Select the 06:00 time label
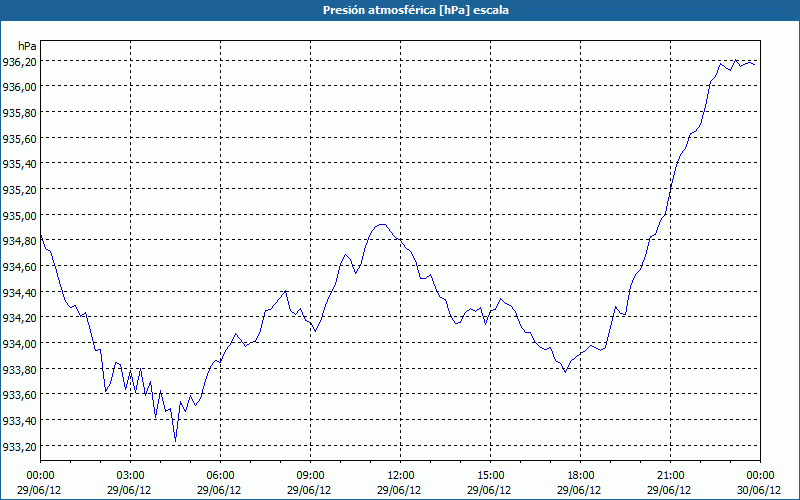The width and height of the screenshot is (800, 500). coord(220,476)
